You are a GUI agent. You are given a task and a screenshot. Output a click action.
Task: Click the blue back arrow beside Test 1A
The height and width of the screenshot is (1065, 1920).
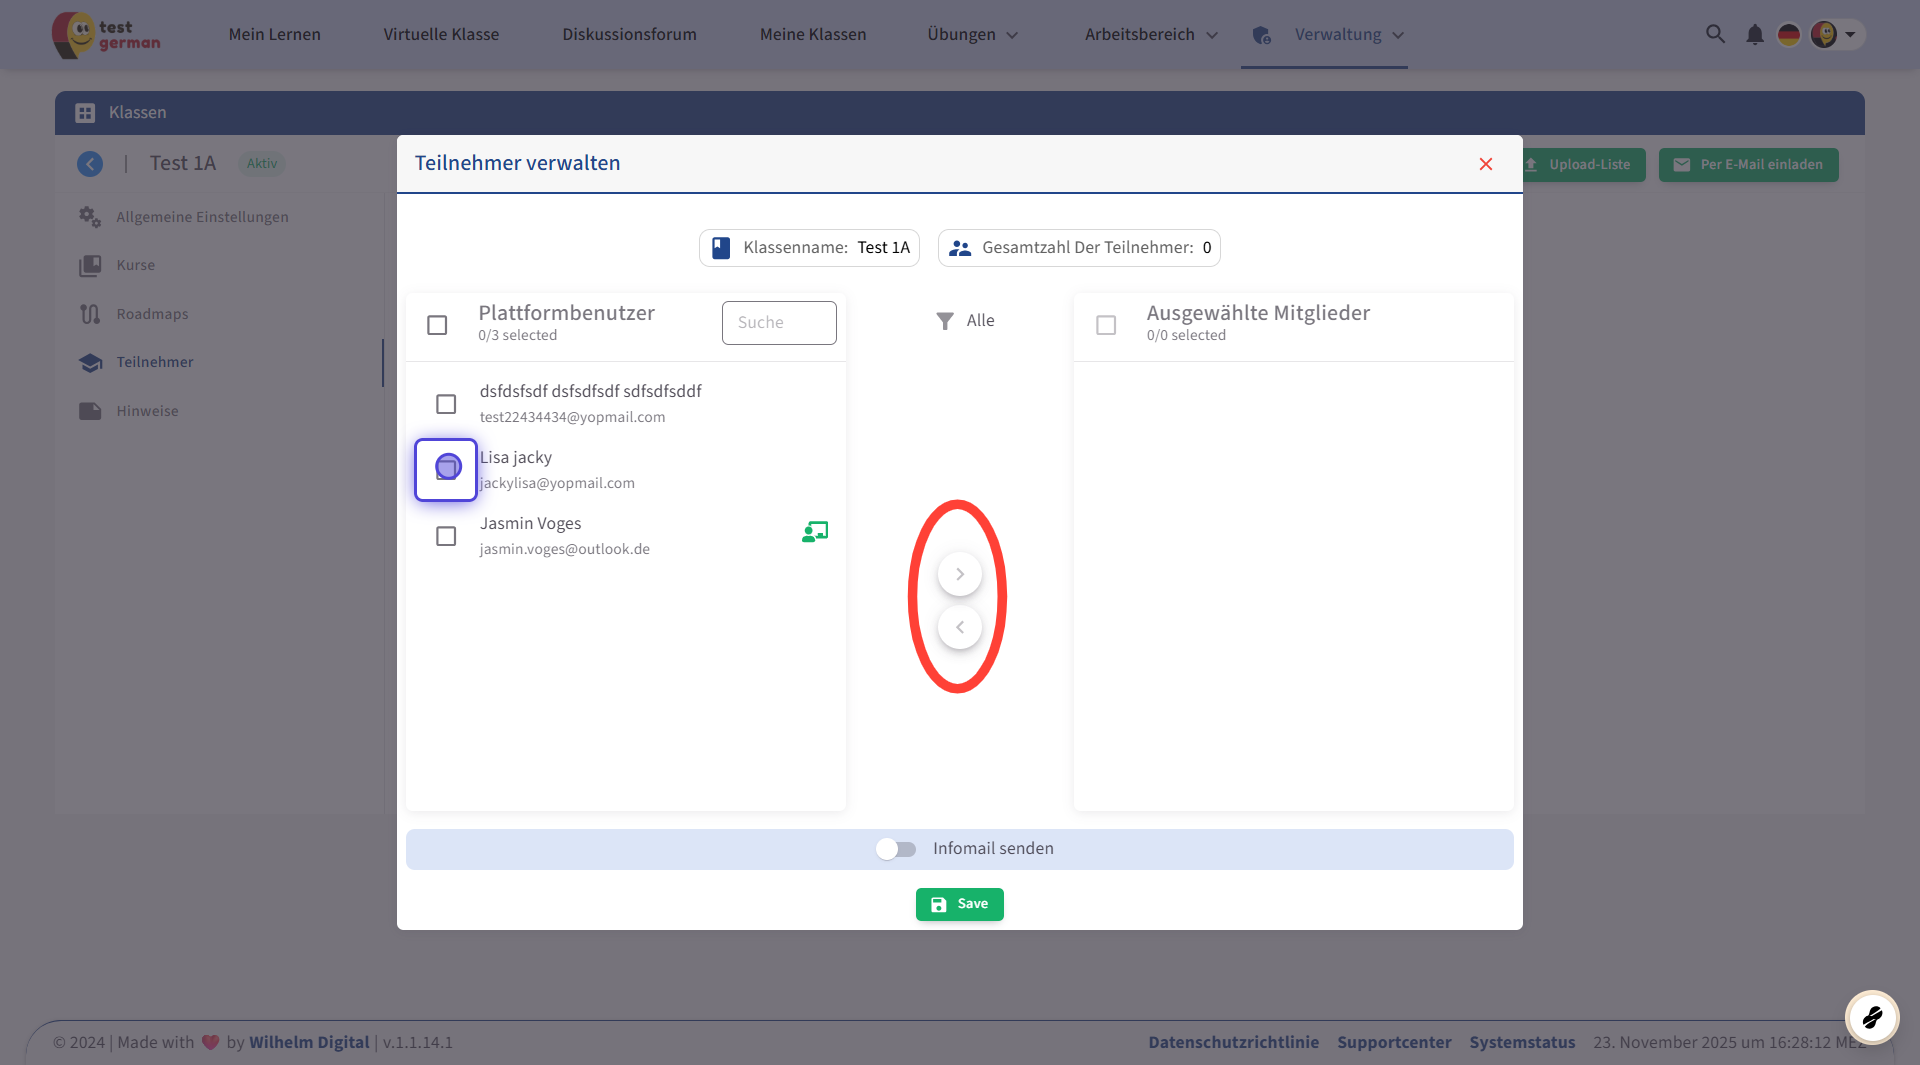pyautogui.click(x=90, y=164)
